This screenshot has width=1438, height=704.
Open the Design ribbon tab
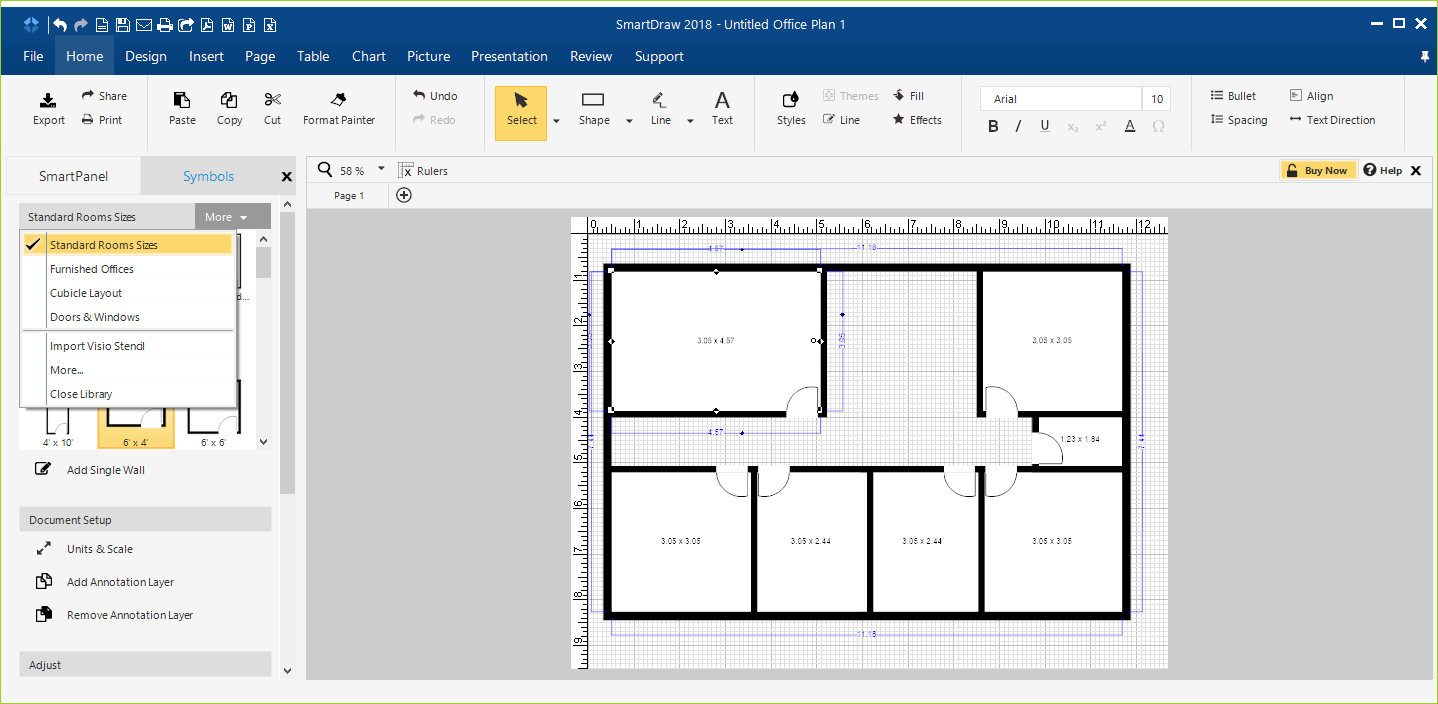pyautogui.click(x=146, y=56)
